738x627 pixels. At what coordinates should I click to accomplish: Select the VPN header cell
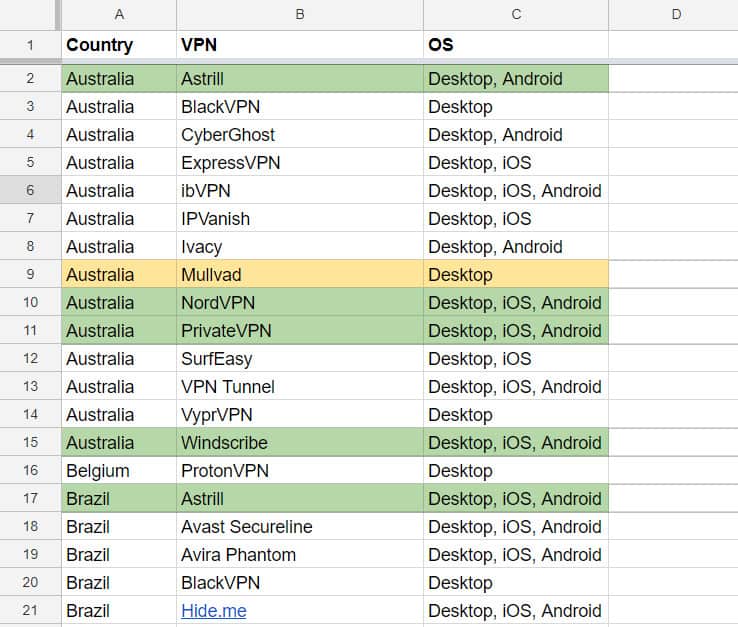[x=300, y=45]
